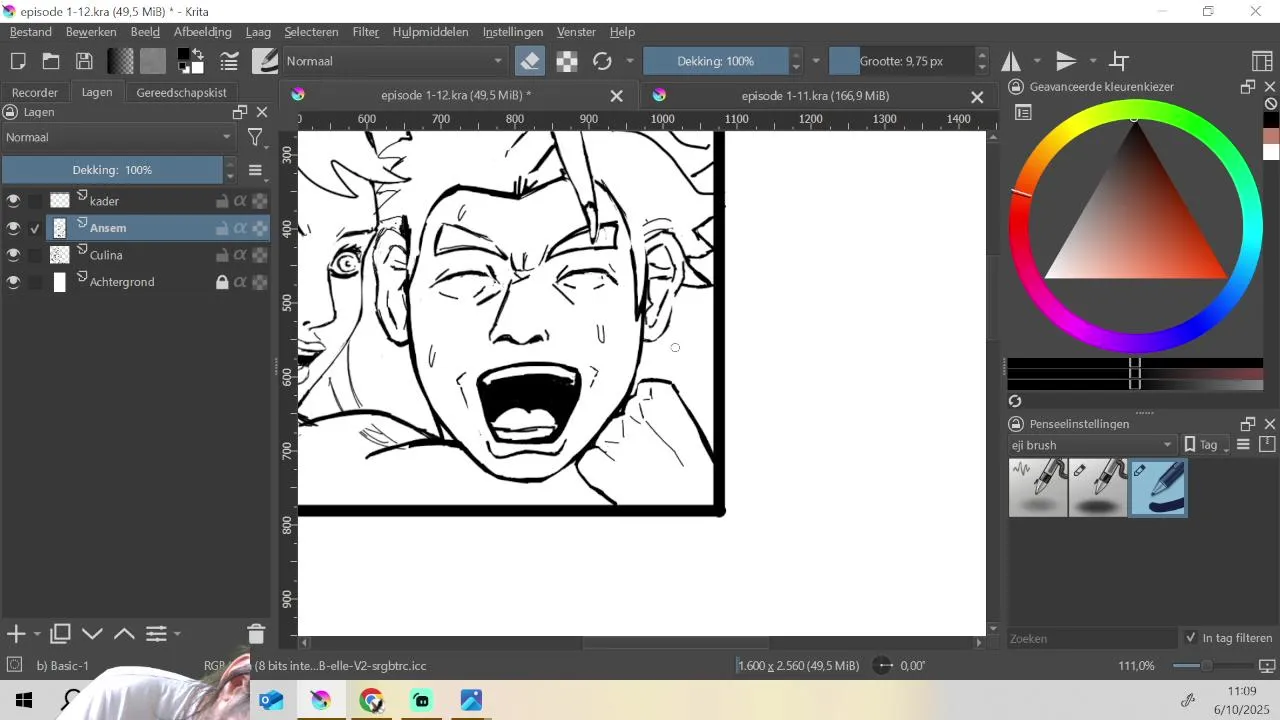Image resolution: width=1280 pixels, height=720 pixels.
Task: Toggle alpha lock on Culina layer
Action: (259, 255)
